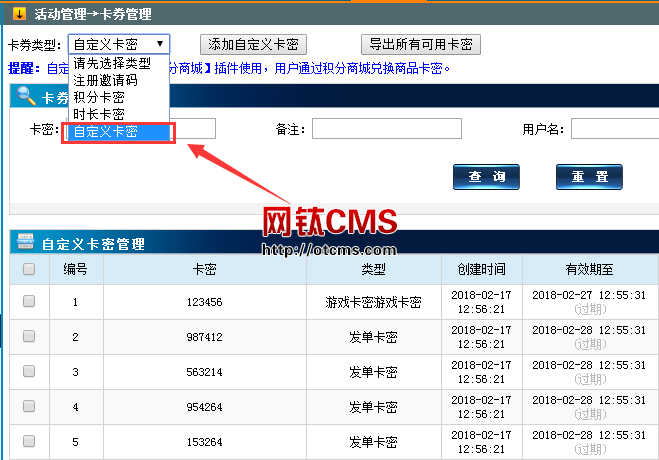Click the 活动管理→卡券管理 breadcrumb title
This screenshot has width=659, height=460.
93,14
